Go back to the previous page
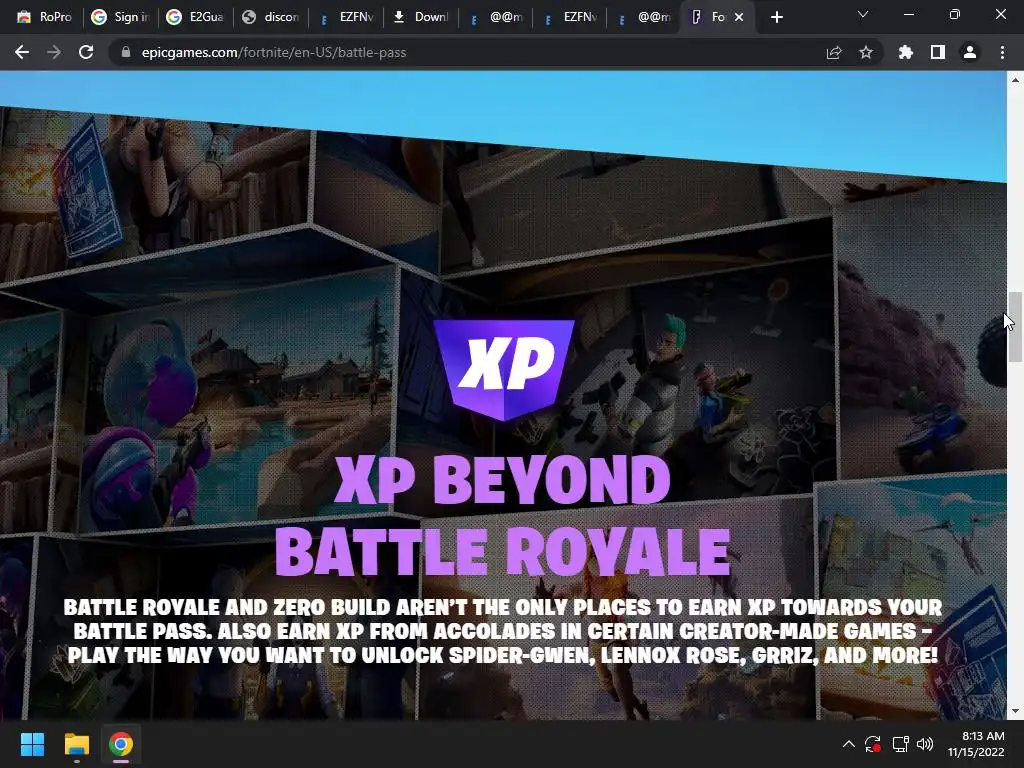This screenshot has height=768, width=1024. coord(22,52)
